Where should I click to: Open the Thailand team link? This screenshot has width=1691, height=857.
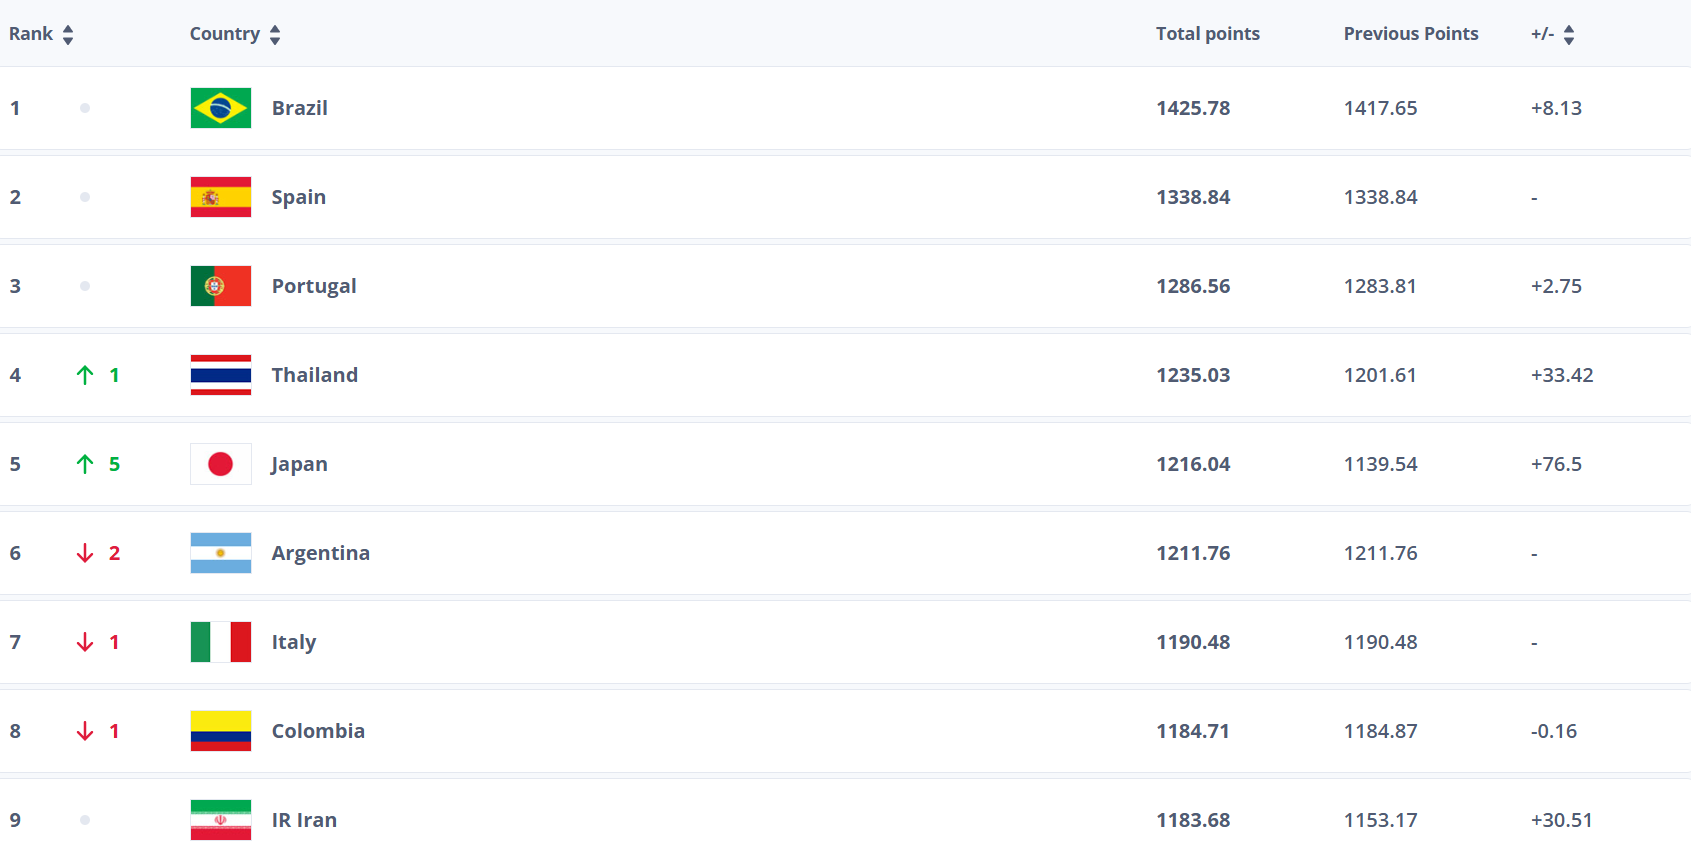pos(314,375)
